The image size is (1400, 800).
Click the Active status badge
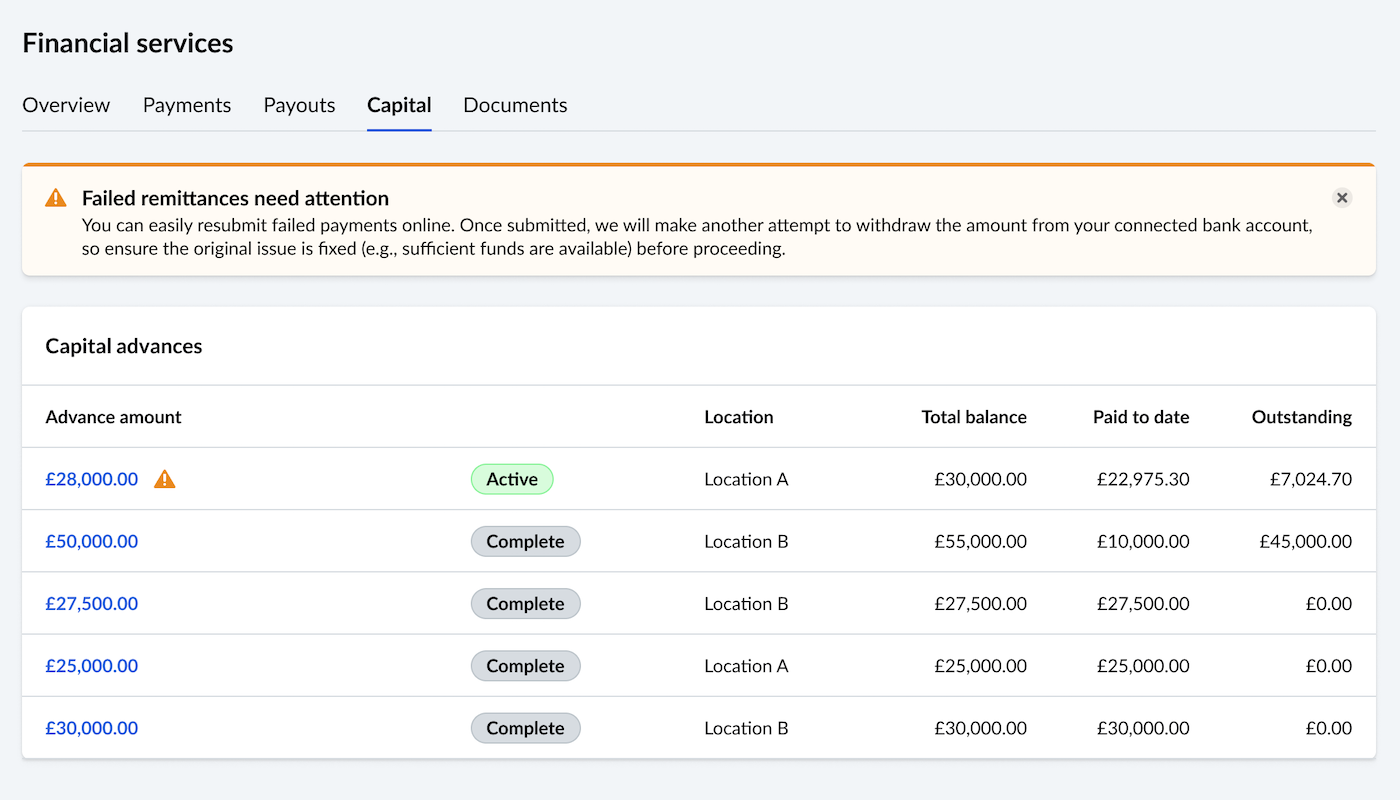[x=512, y=479]
